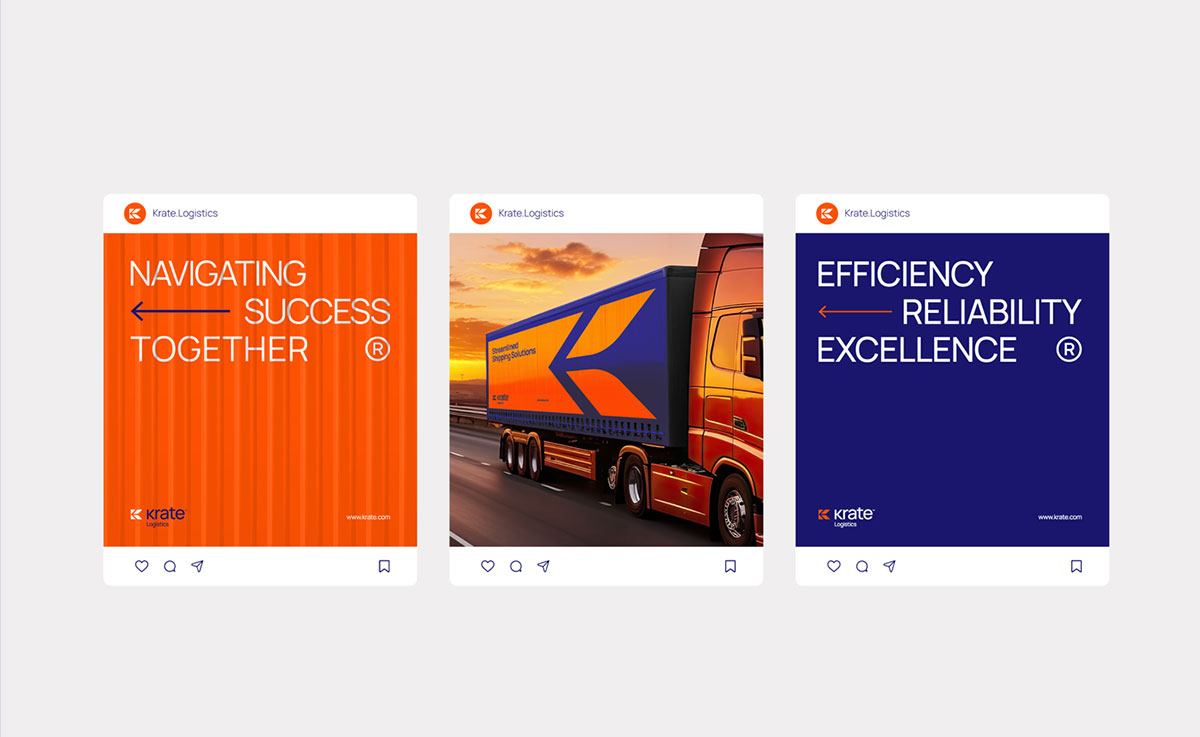This screenshot has height=737, width=1200.
Task: Bookmark the navy Efficiency Reliability post
Action: pyautogui.click(x=1076, y=566)
